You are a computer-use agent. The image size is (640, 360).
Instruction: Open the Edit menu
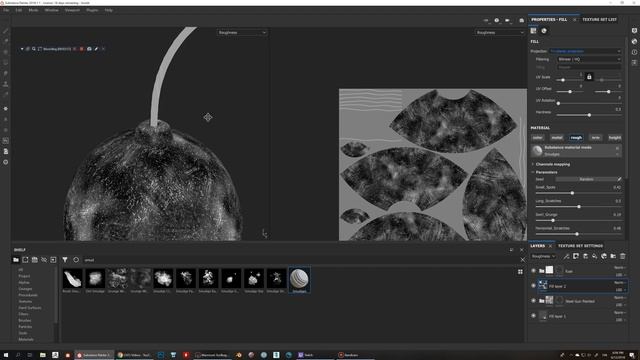[x=19, y=10]
